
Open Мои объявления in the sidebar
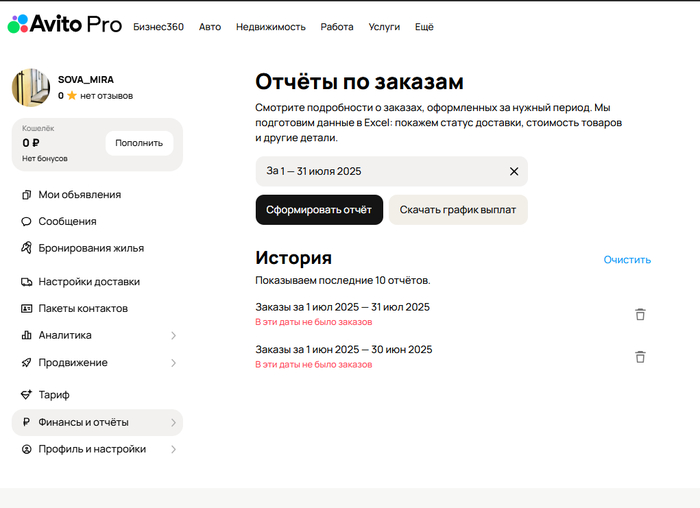point(79,194)
